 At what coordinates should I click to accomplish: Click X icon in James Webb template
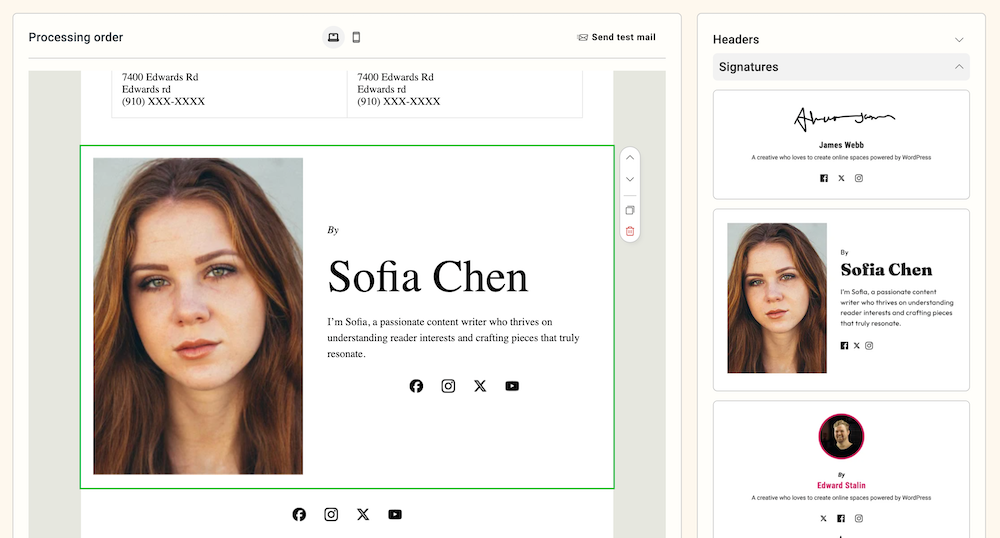[x=841, y=178]
